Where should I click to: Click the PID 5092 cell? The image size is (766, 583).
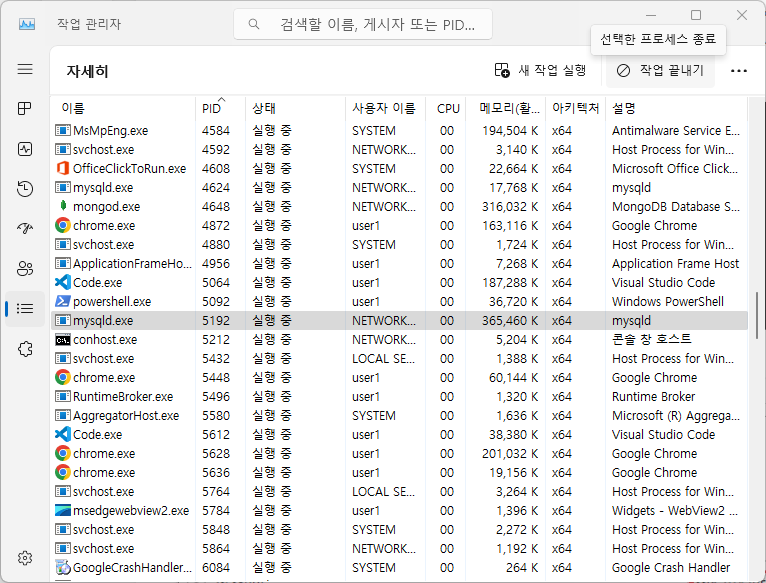(x=216, y=302)
